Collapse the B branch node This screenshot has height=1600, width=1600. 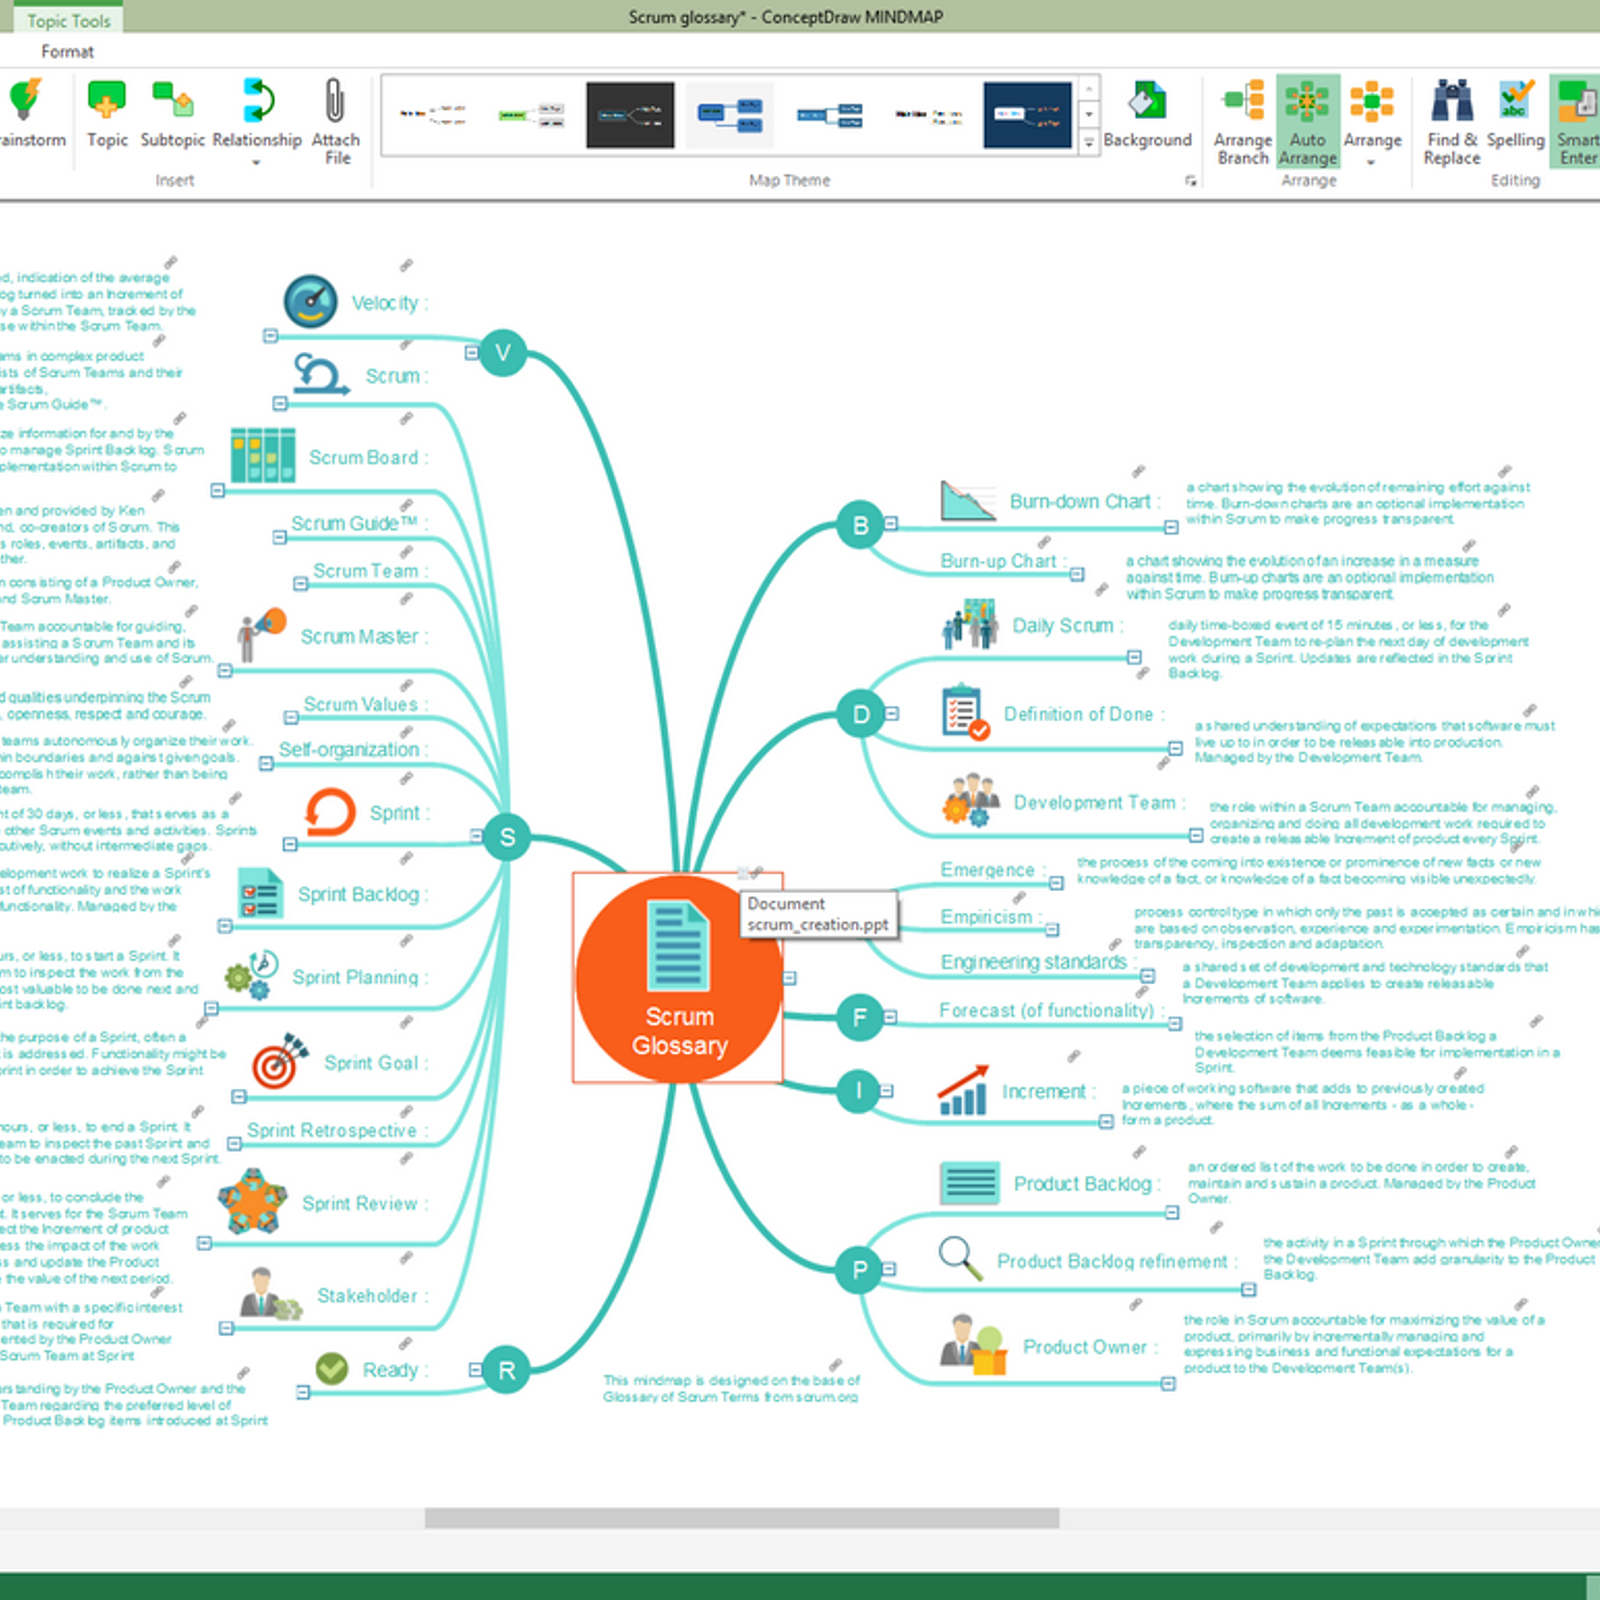pos(891,524)
